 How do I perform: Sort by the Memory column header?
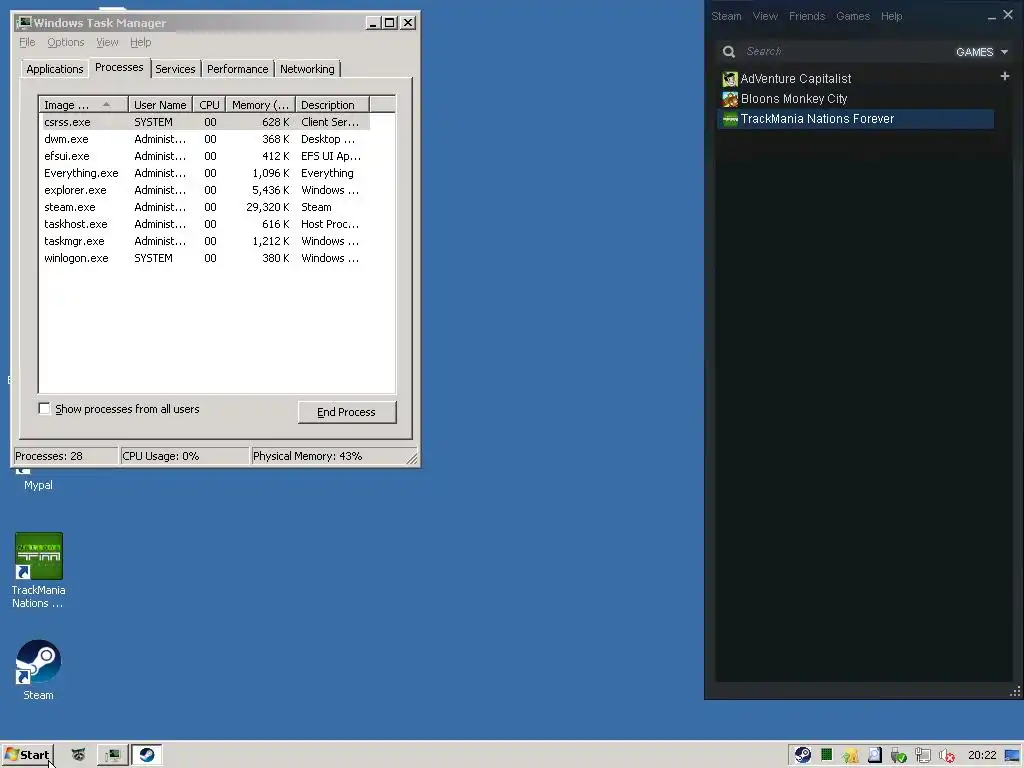point(261,104)
